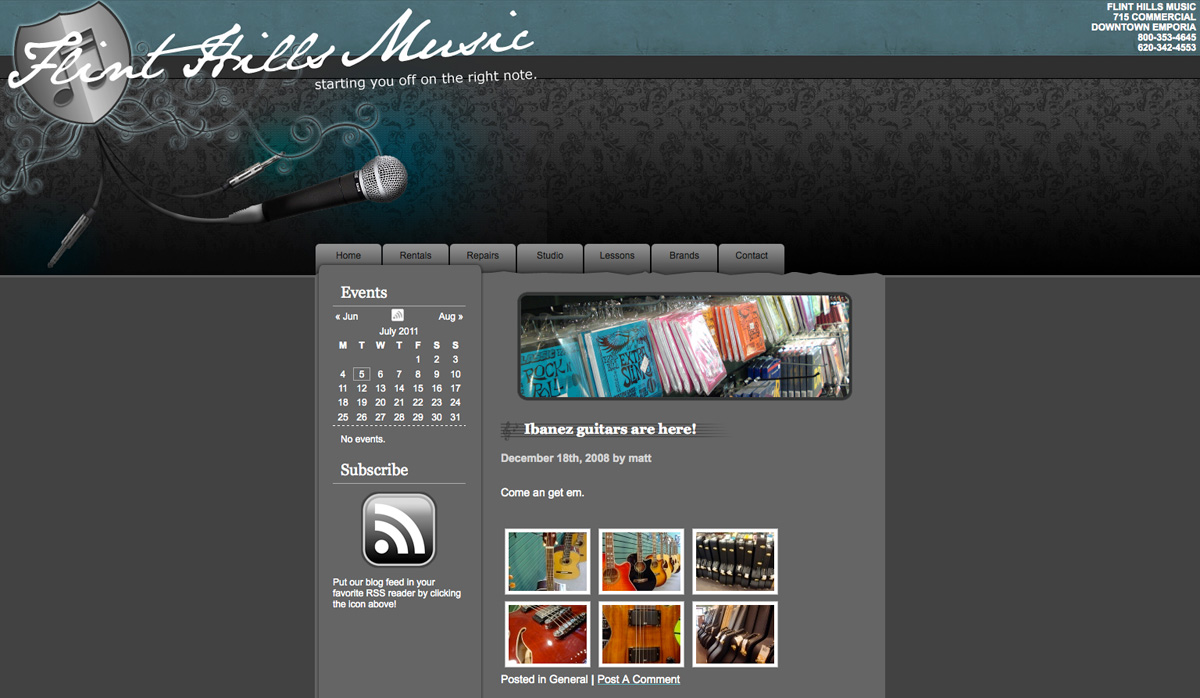1200x698 pixels.
Task: Click the 'Subscribe' sidebar heading
Action: [x=374, y=470]
